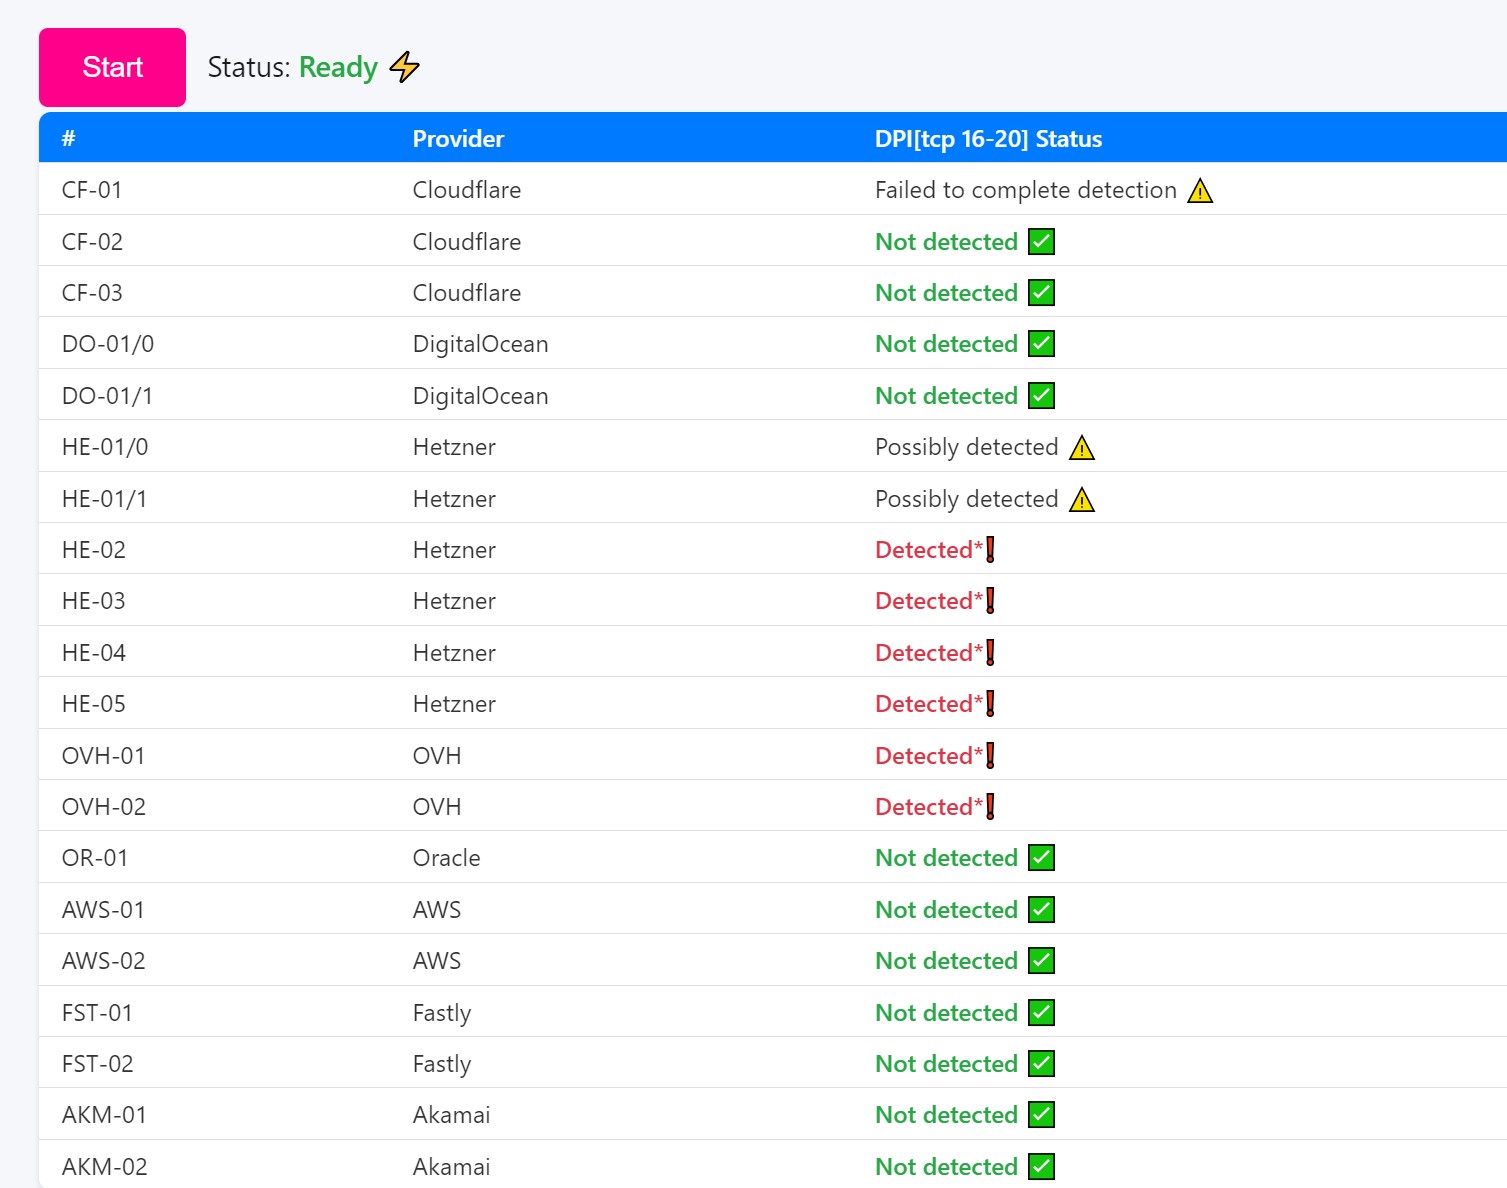Select the green checkmark icon for AWS-01
The image size is (1507, 1188).
coord(1042,910)
